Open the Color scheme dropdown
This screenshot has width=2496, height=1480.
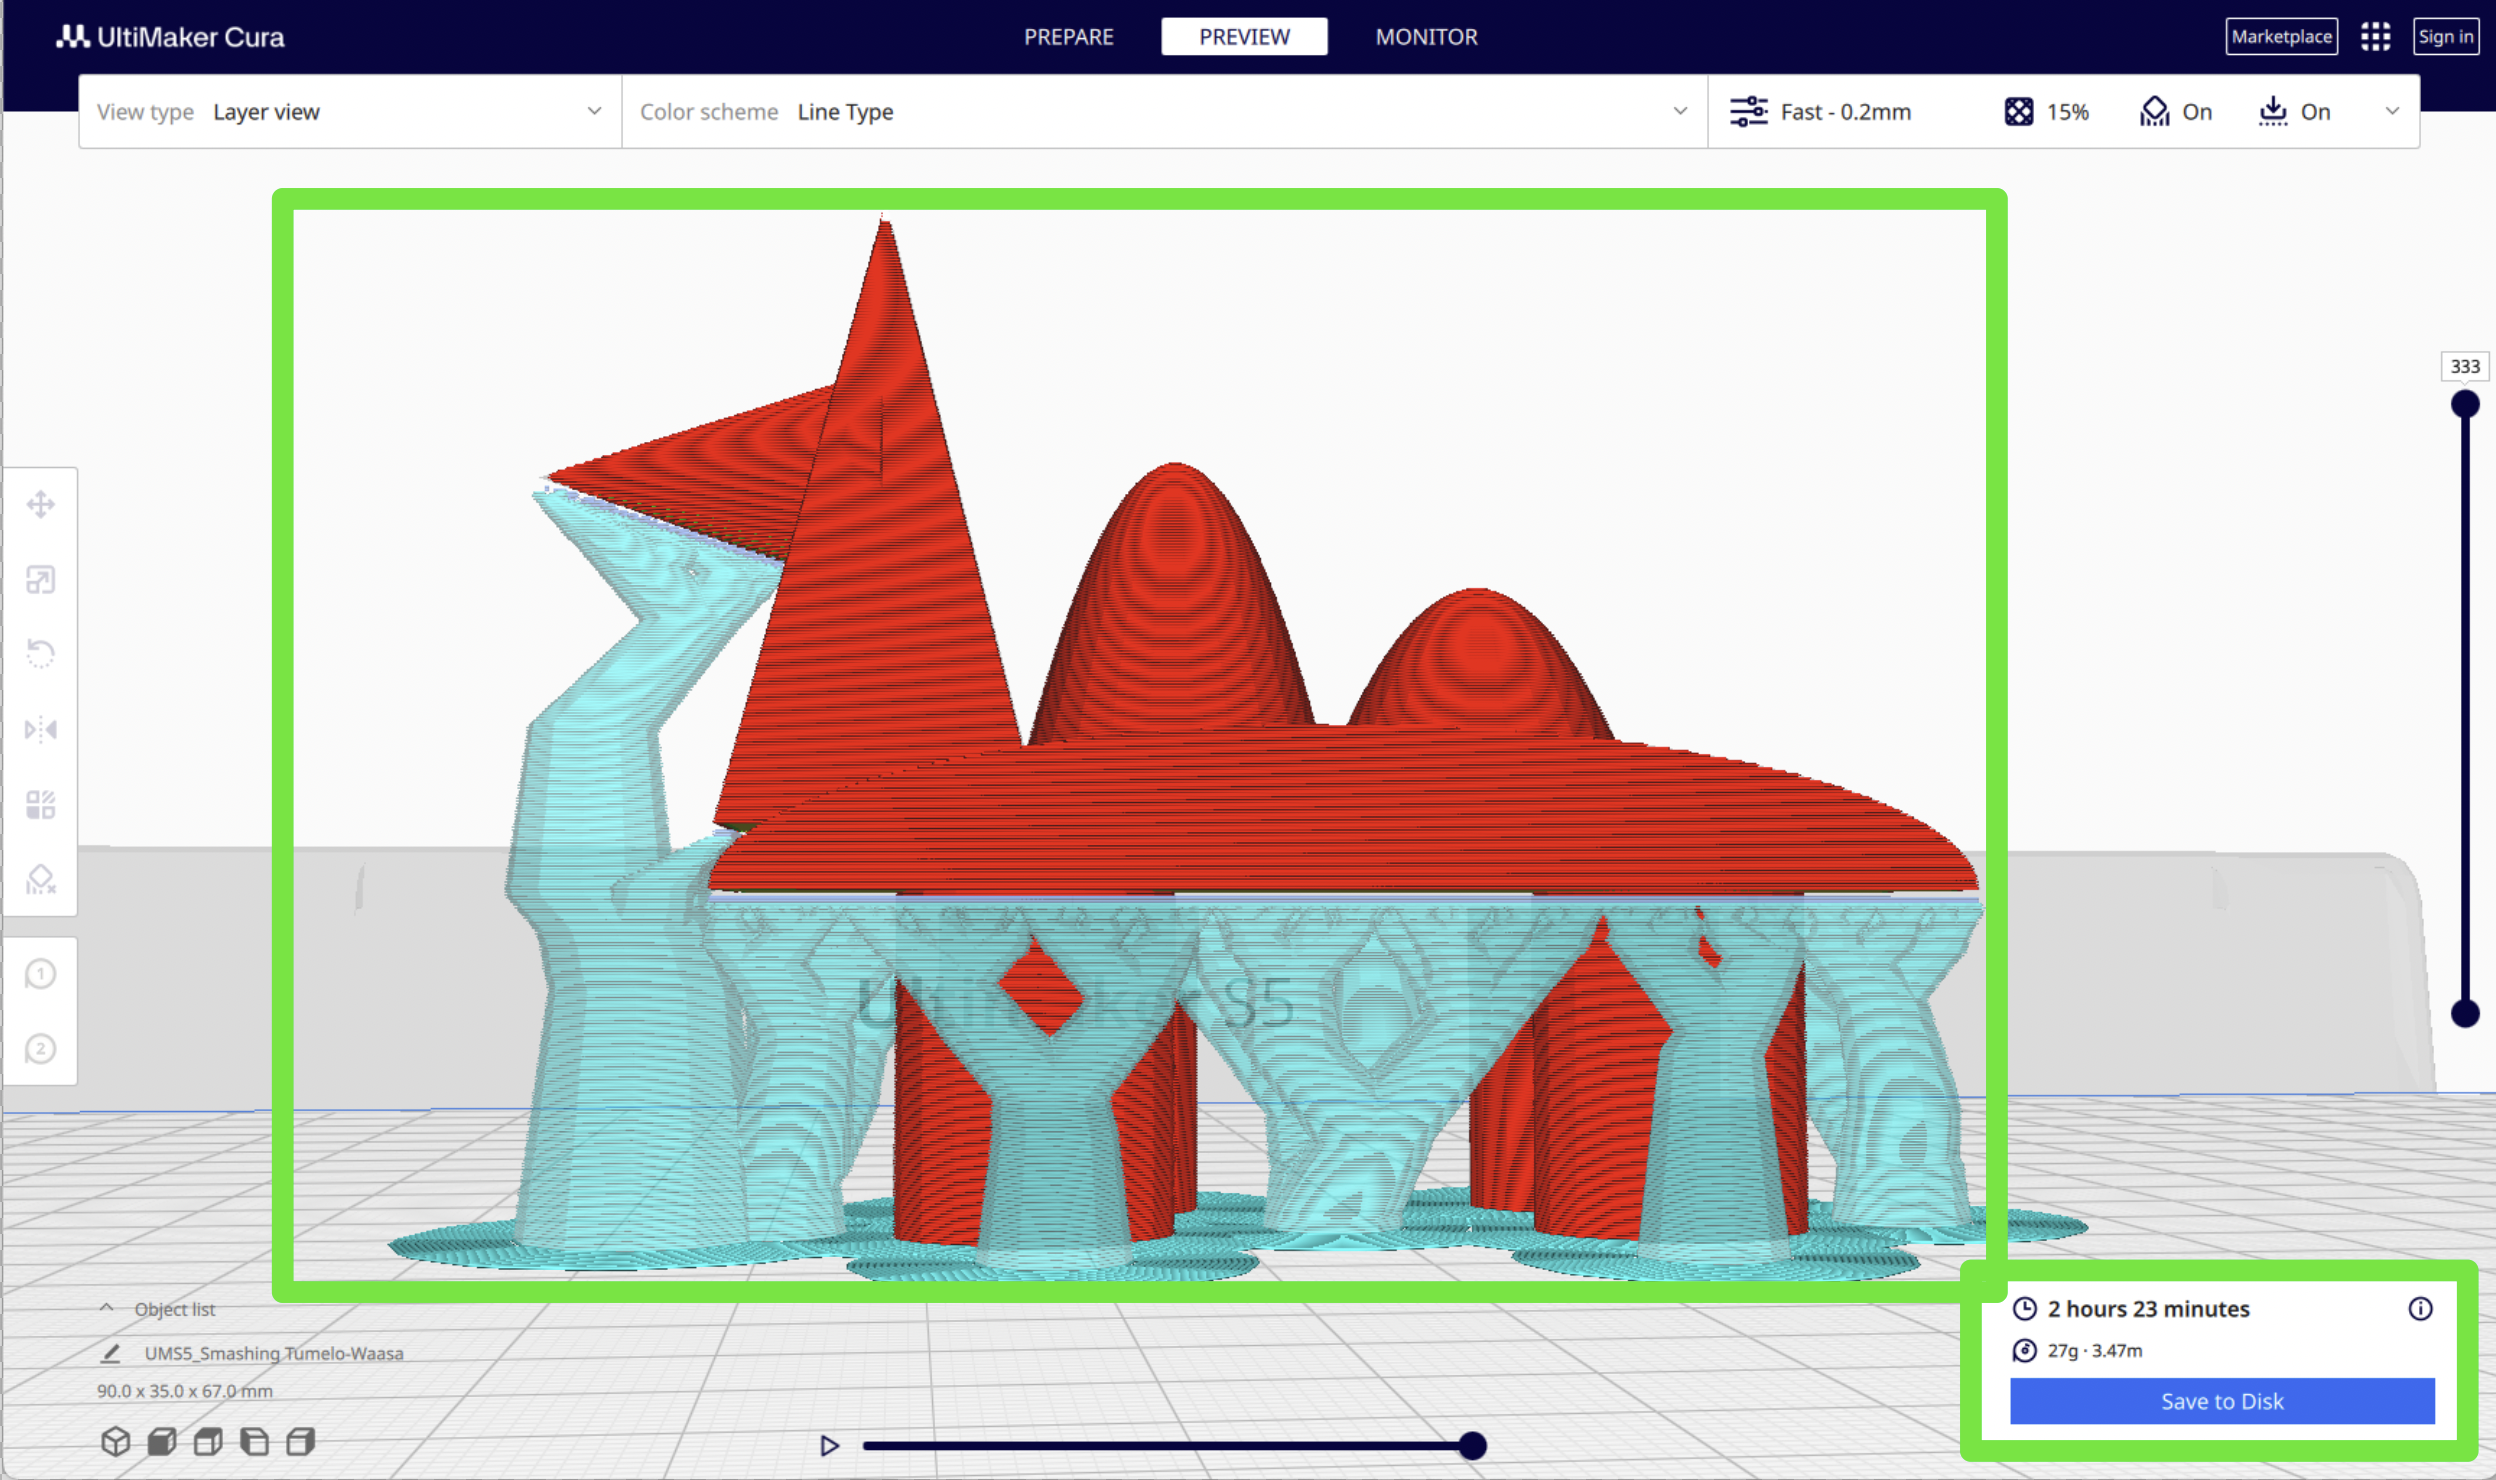pos(1164,112)
